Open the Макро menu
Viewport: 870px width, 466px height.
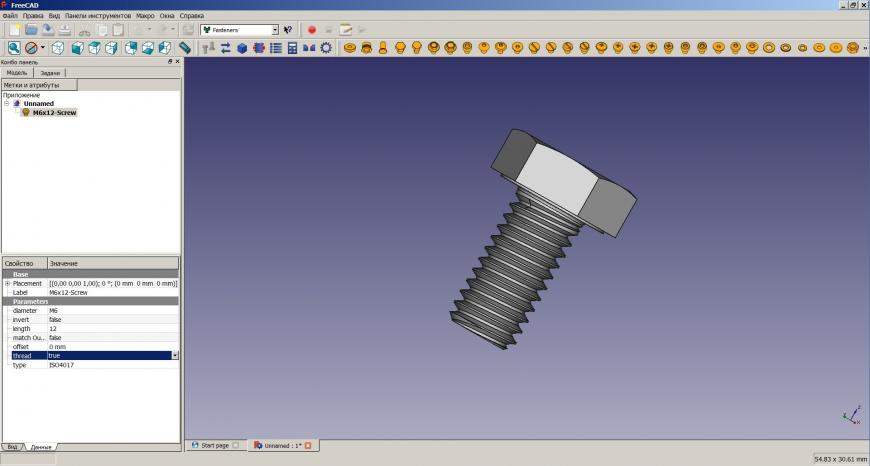coord(145,16)
